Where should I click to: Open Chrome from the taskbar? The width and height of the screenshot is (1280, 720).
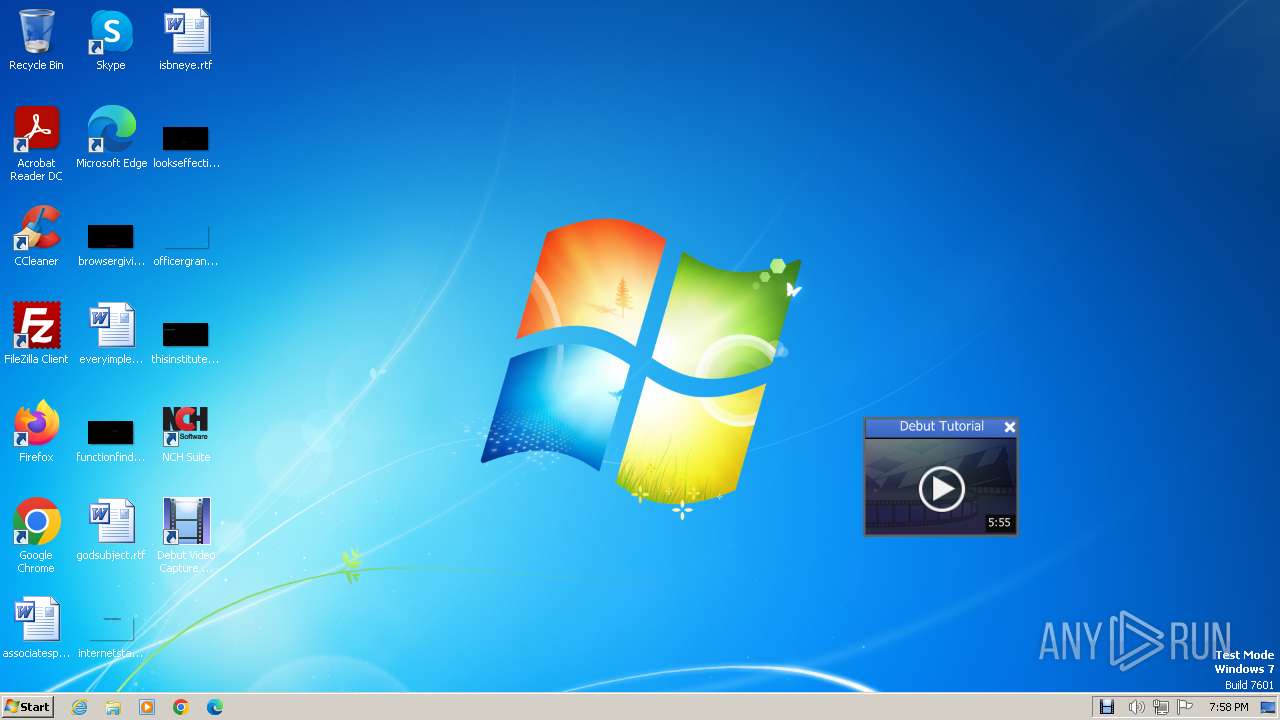pyautogui.click(x=181, y=707)
